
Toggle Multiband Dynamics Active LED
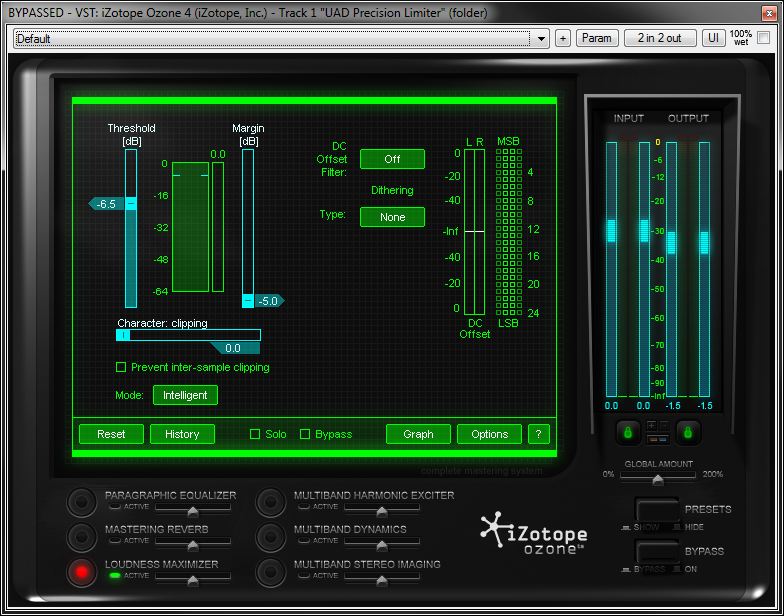pos(304,540)
